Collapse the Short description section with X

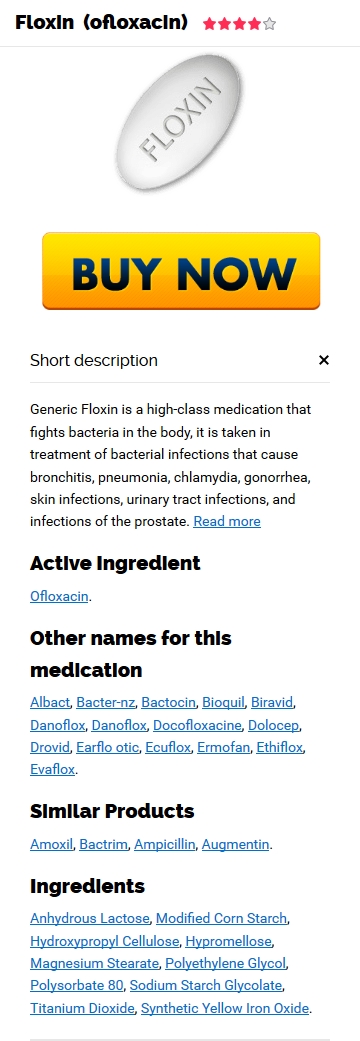point(323,360)
